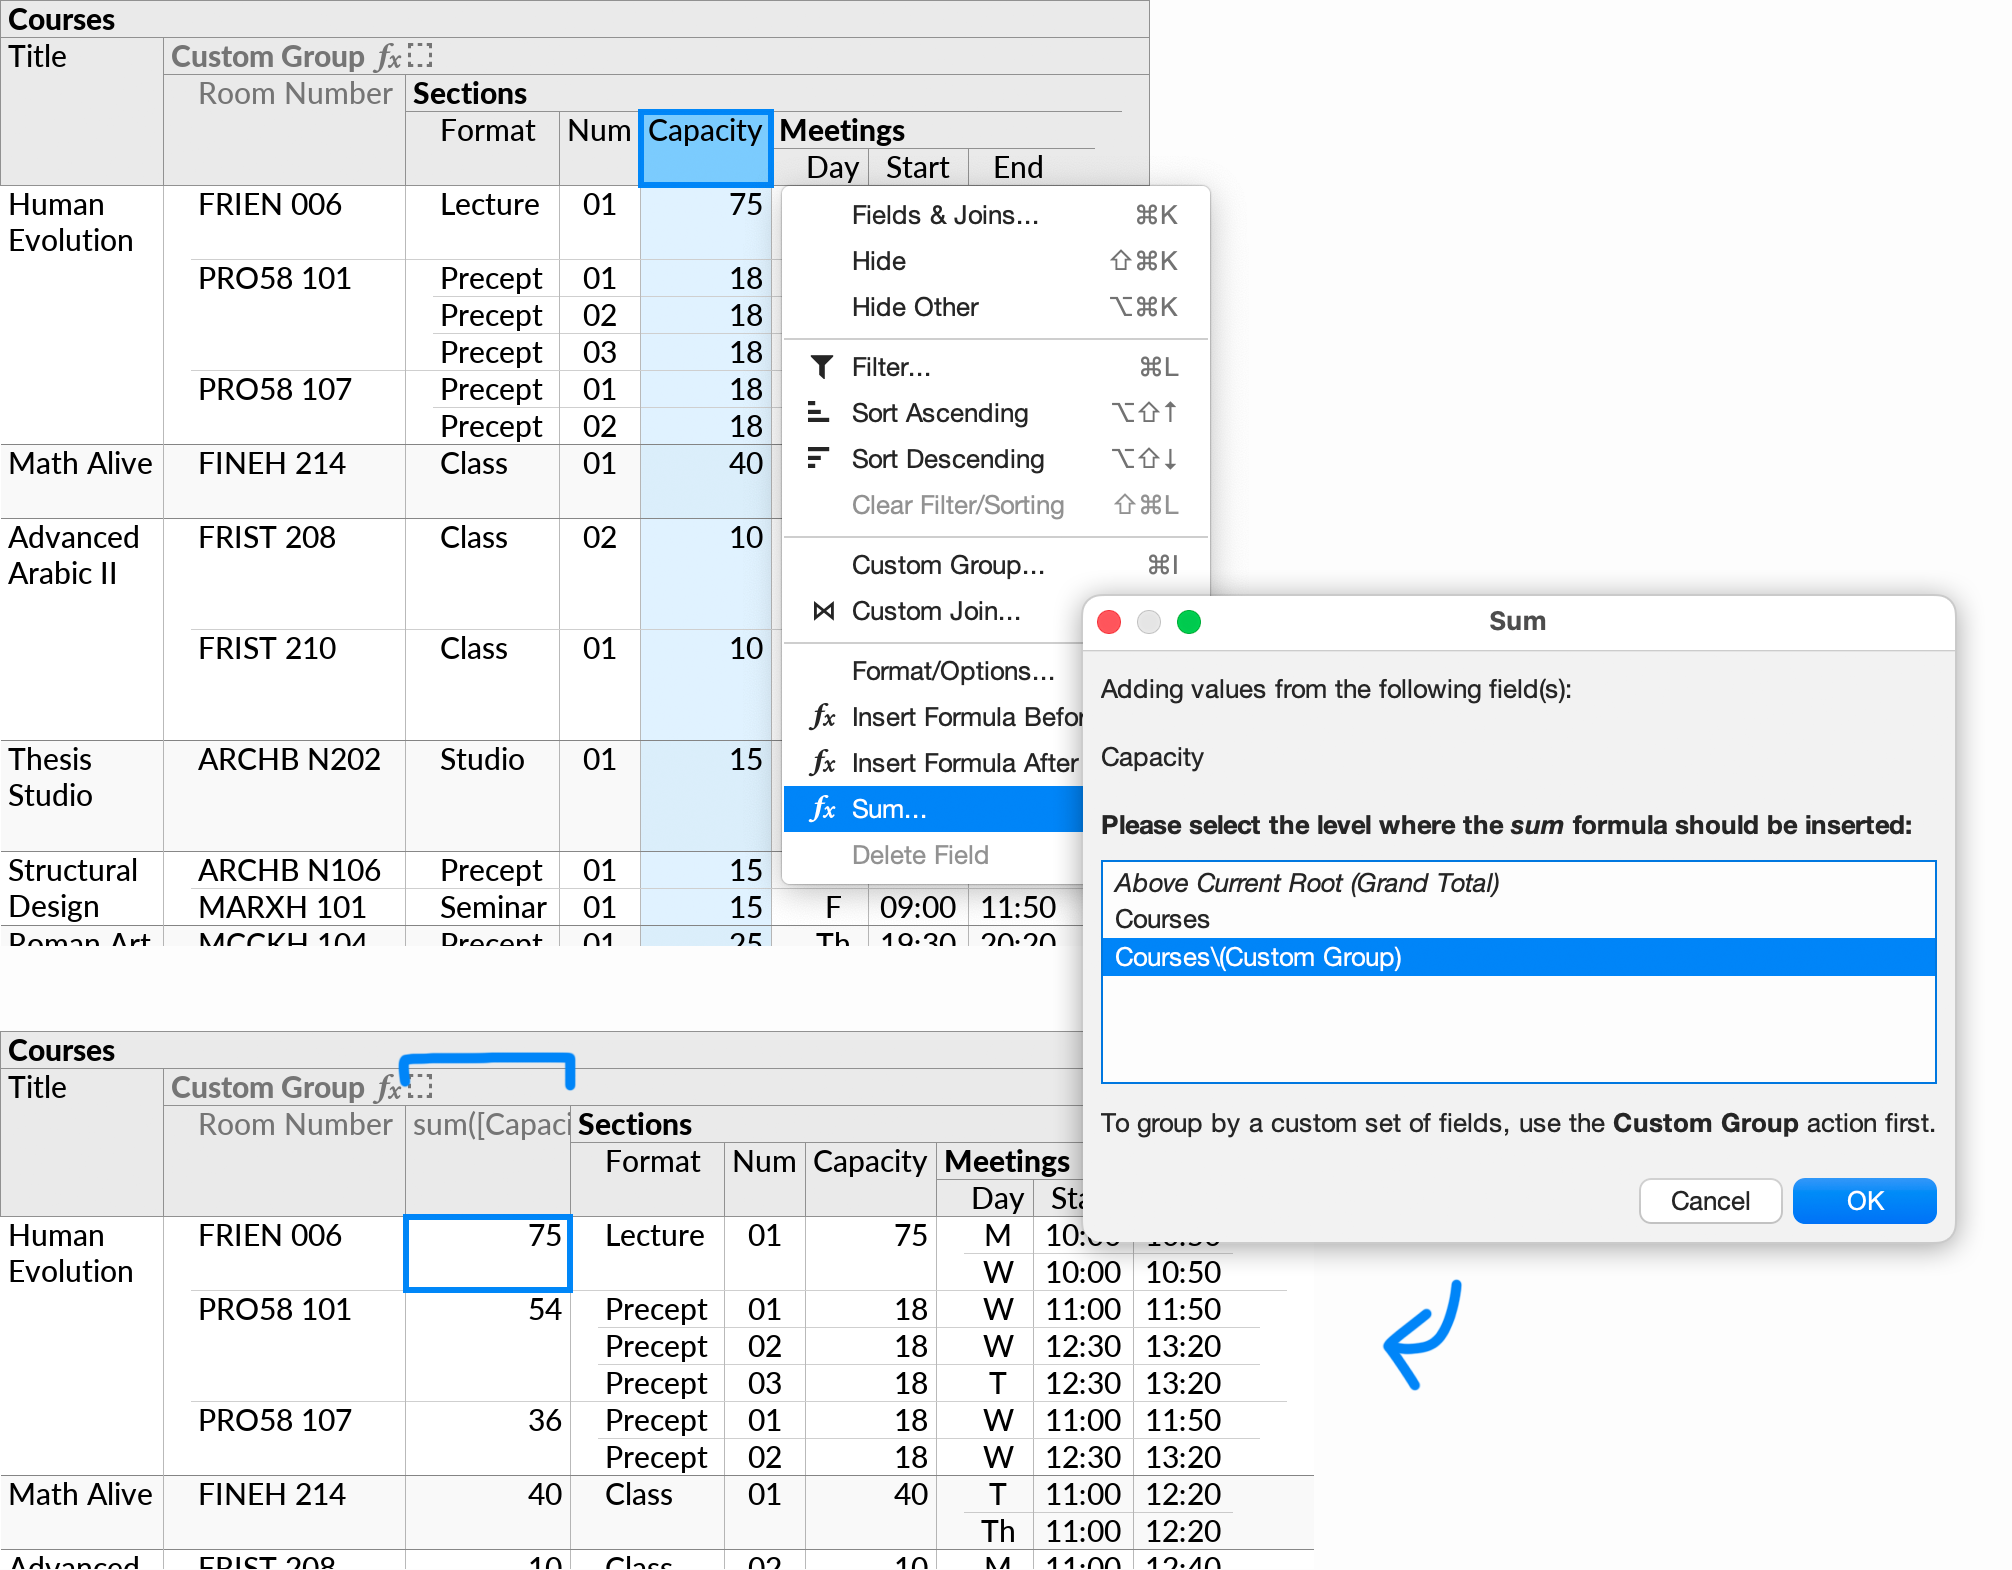Screen dimensions: 2012x1570
Task: Open Format/Options menu entry
Action: tap(952, 671)
